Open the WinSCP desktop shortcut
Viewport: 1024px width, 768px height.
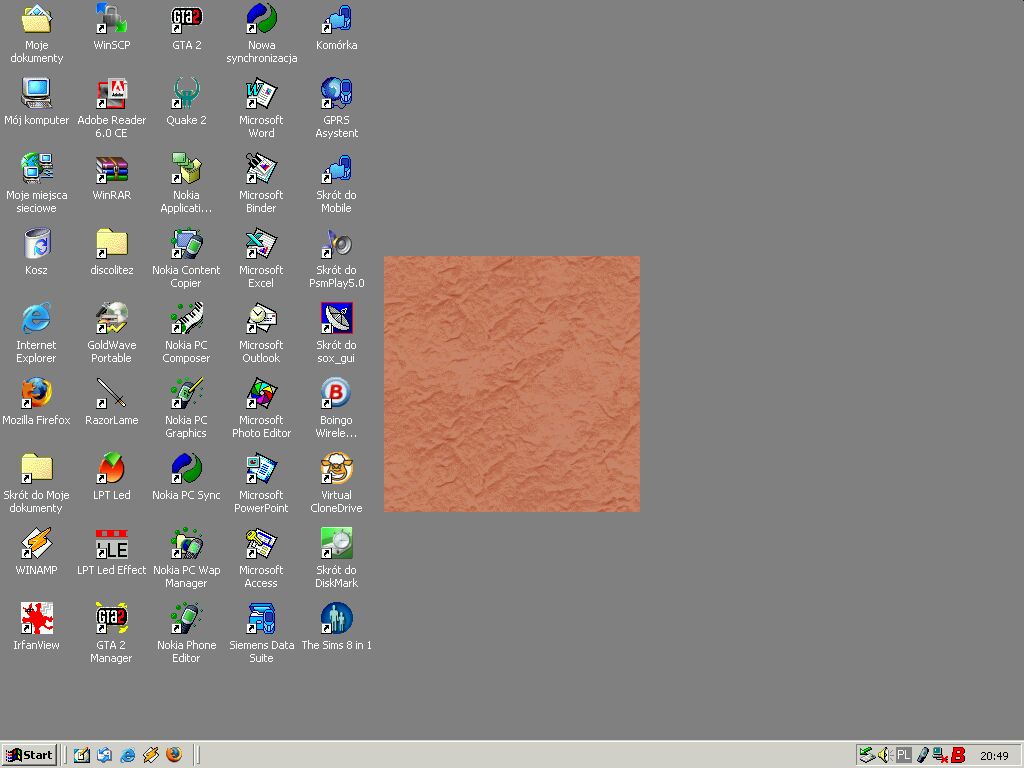point(111,18)
